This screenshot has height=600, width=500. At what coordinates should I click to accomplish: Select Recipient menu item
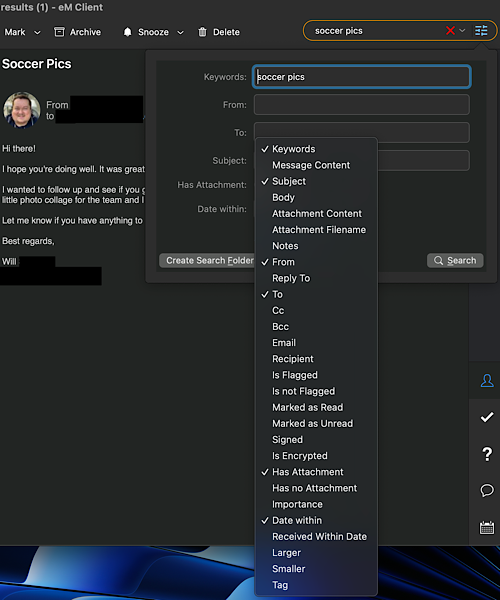point(316,359)
